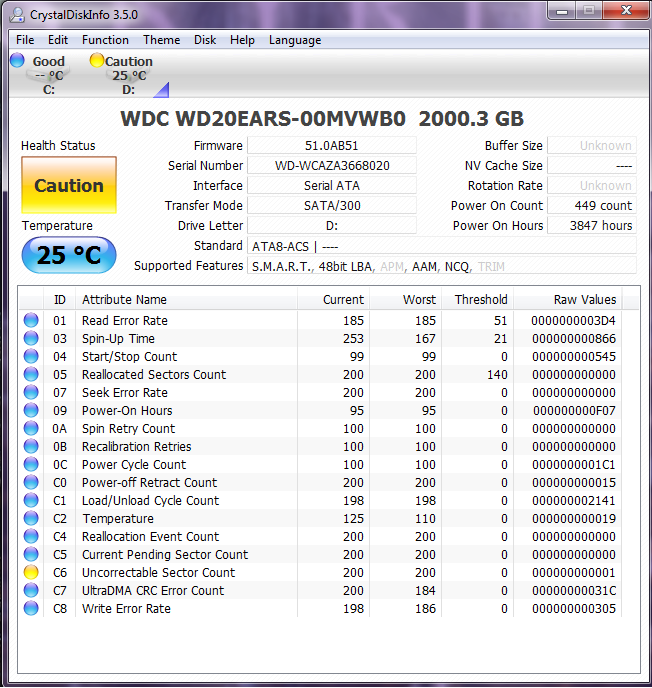The width and height of the screenshot is (652, 688).
Task: Click the status icon for Power-off Retract Count
Action: coord(31,482)
